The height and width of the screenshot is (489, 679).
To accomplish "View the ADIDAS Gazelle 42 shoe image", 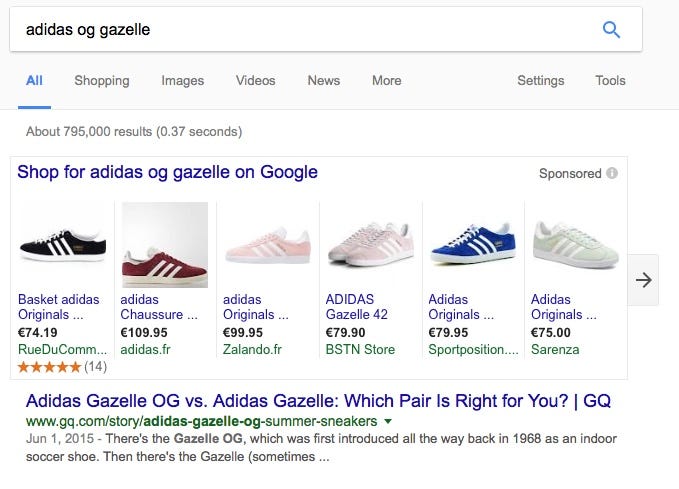I will pos(369,245).
